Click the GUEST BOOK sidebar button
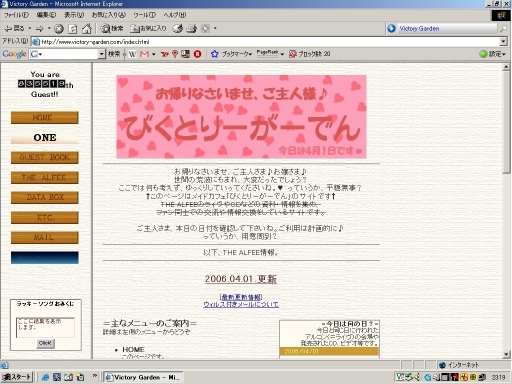The image size is (512, 384). point(45,158)
